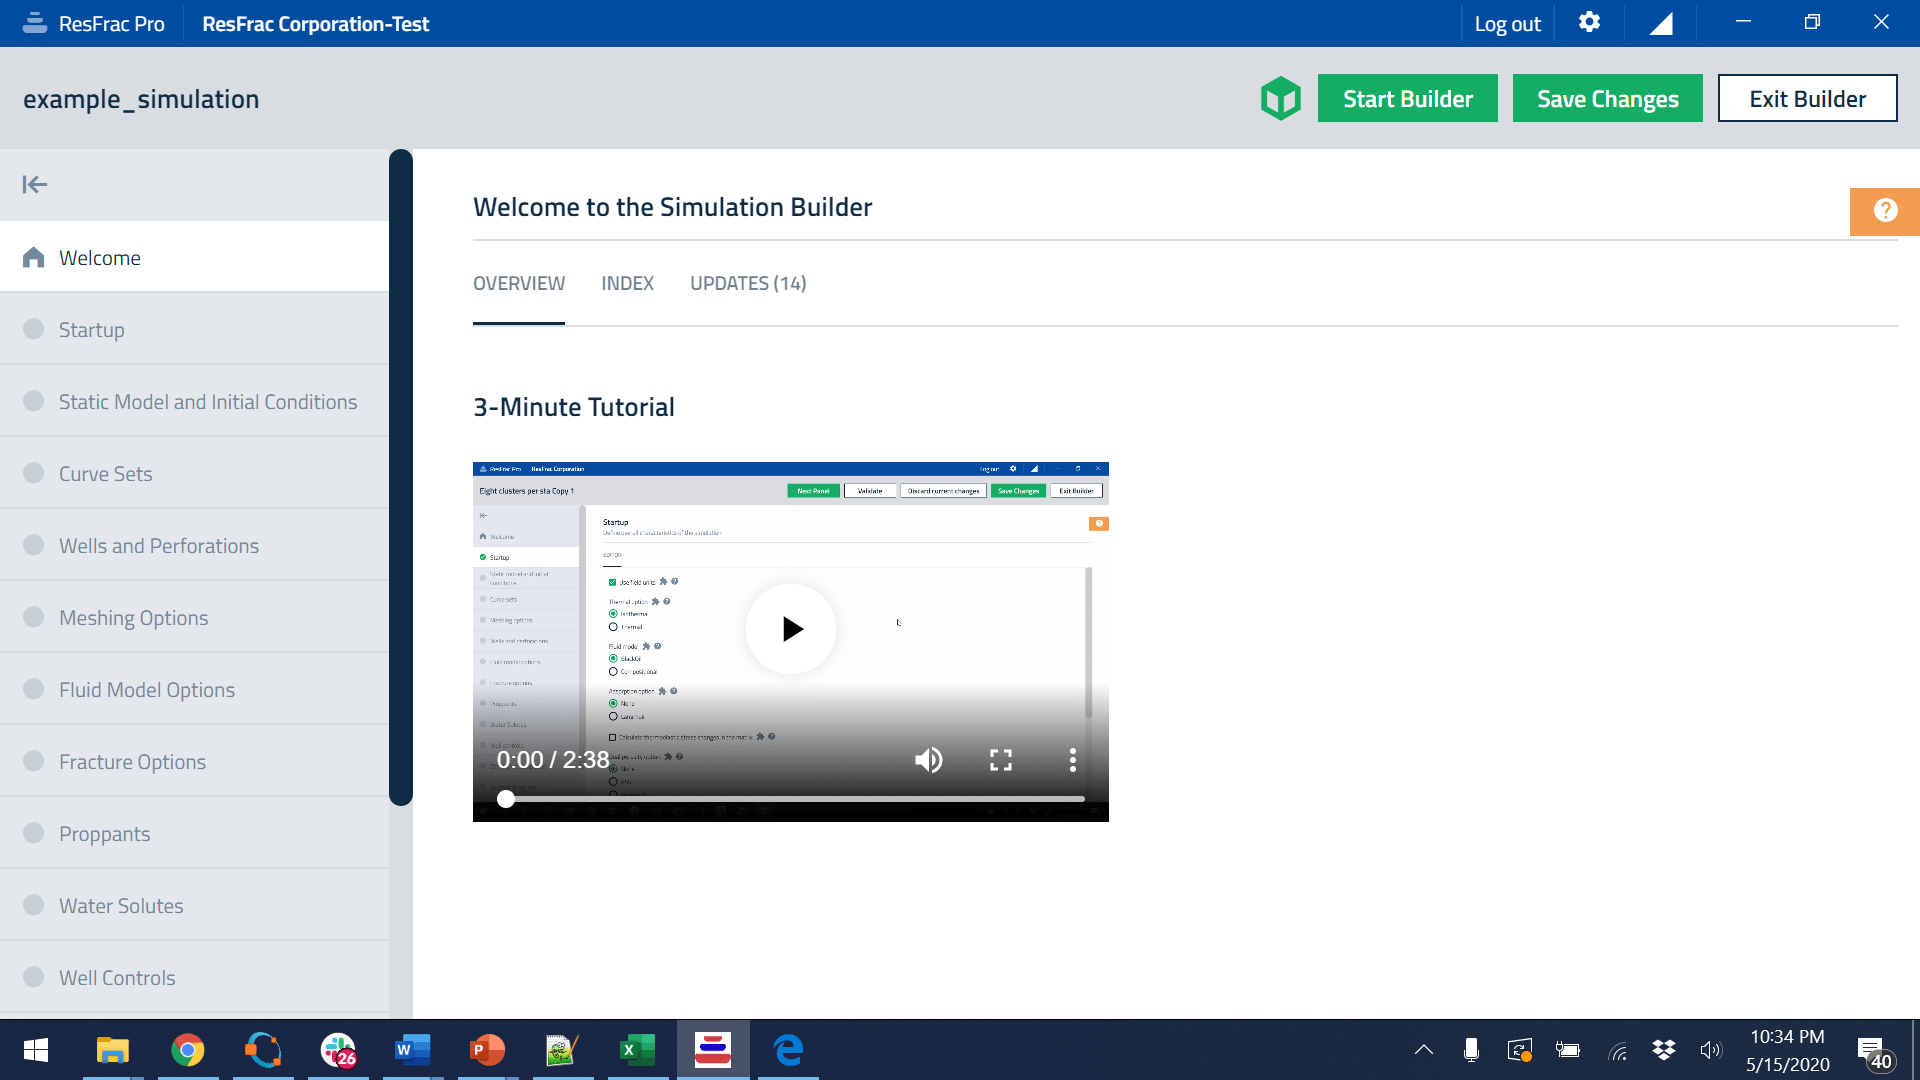Click the fullscreen expand video icon
1920x1080 pixels.
[x=1000, y=760]
